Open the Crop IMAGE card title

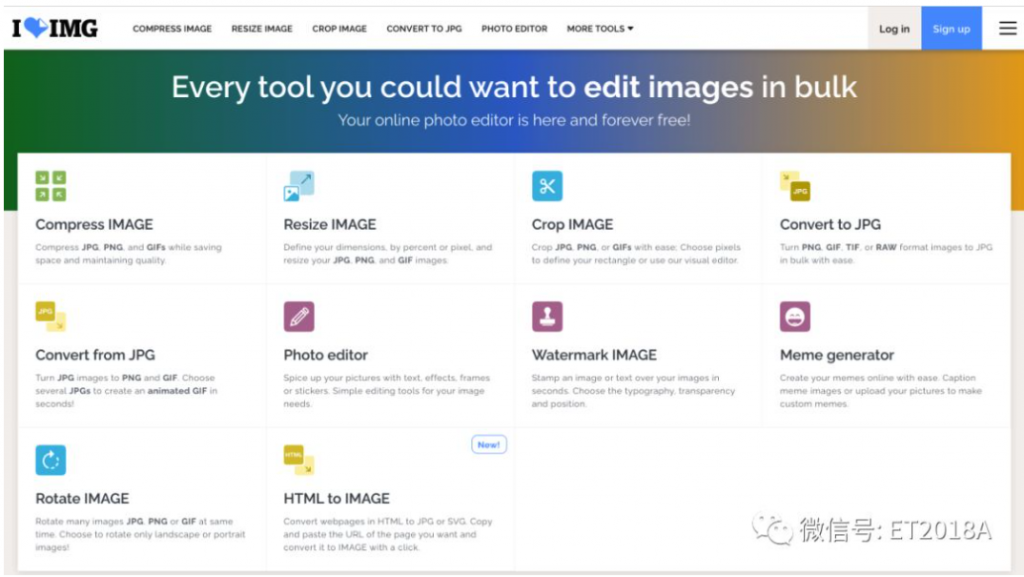572,225
